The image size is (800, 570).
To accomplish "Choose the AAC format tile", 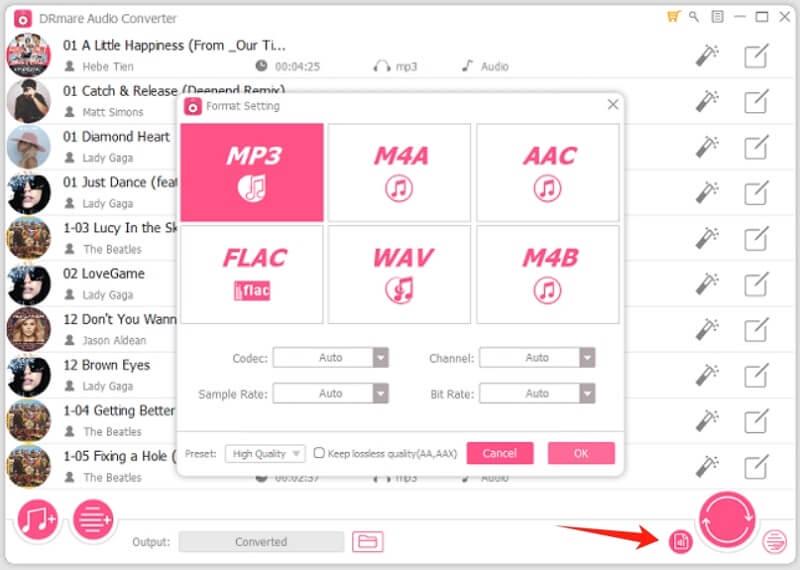I will tap(548, 172).
